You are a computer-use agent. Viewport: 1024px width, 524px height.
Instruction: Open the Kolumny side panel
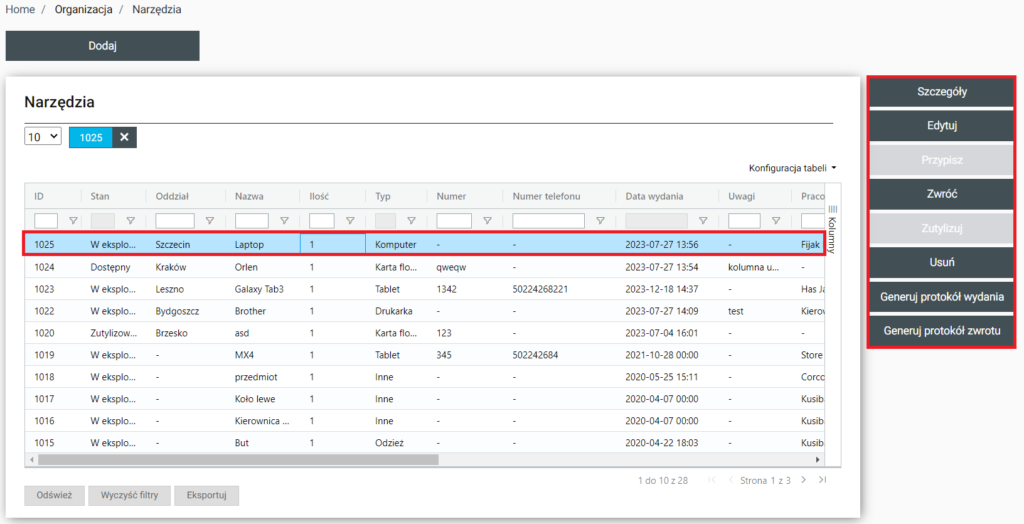click(832, 225)
